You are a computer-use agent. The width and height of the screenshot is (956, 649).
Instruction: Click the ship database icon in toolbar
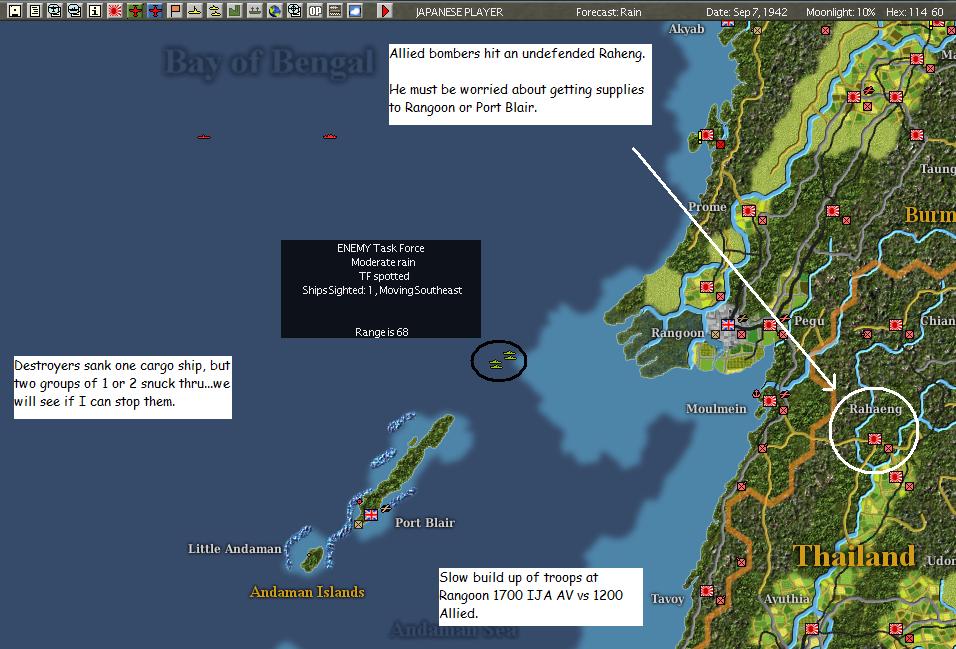tap(74, 10)
